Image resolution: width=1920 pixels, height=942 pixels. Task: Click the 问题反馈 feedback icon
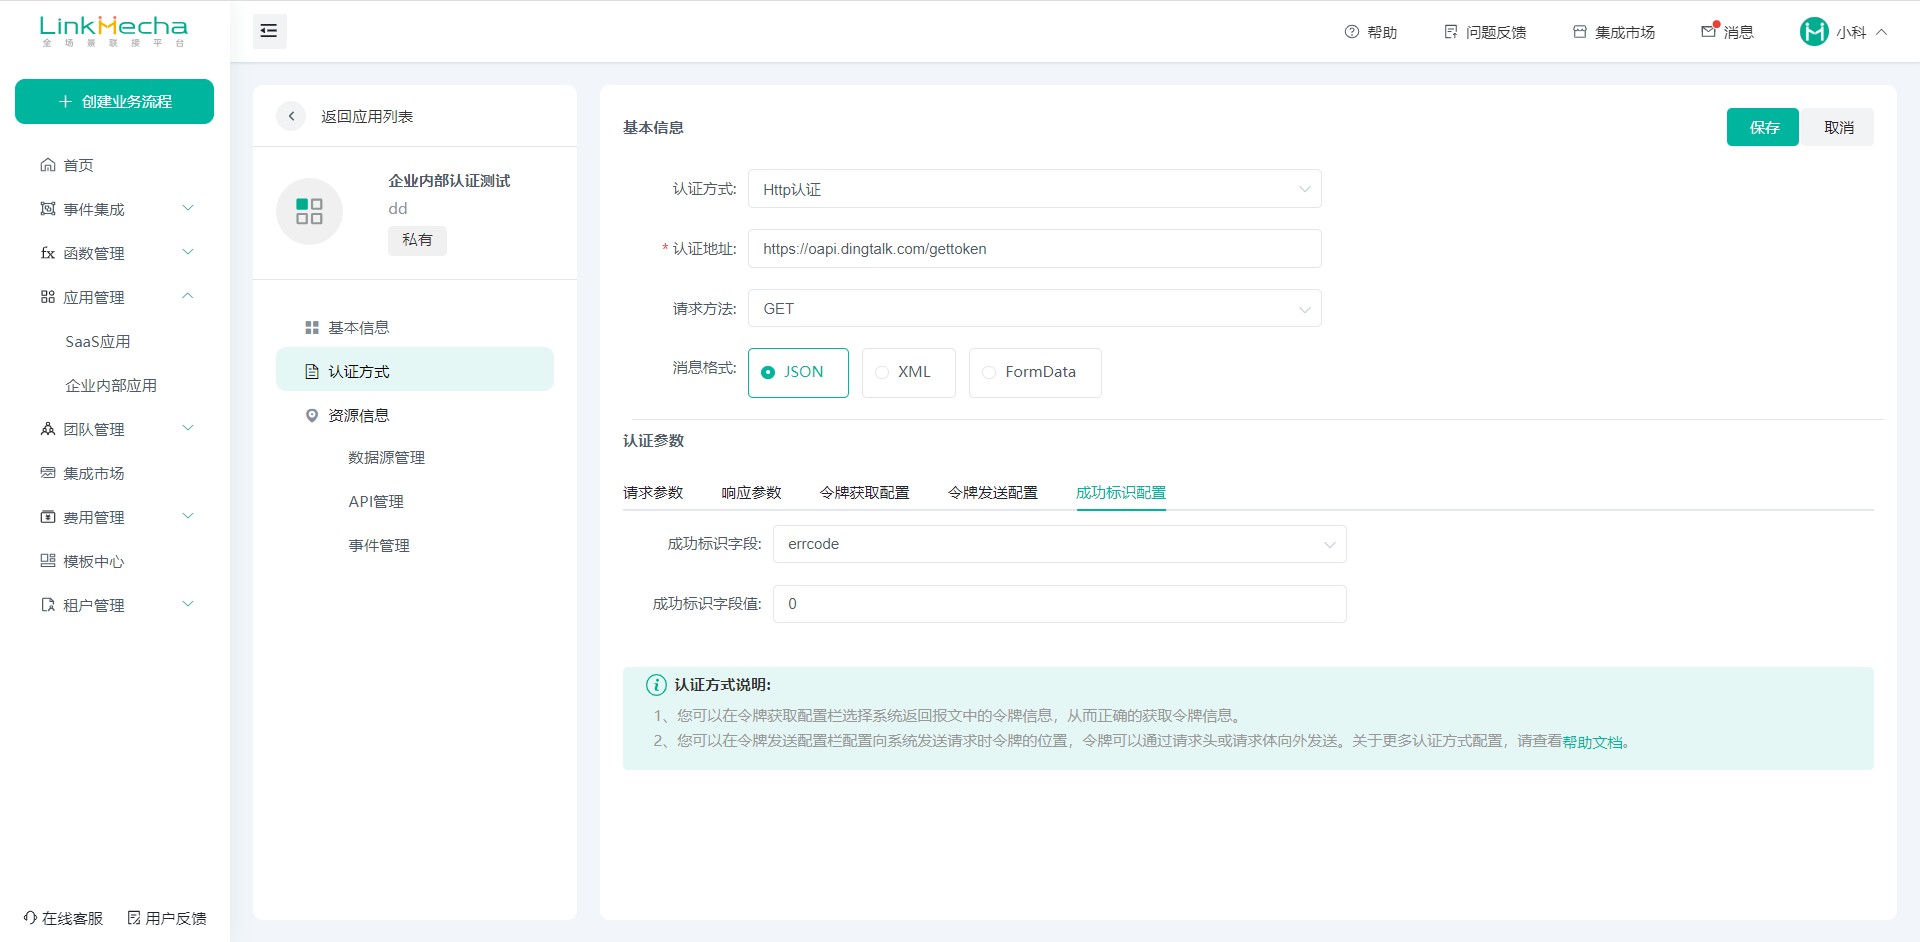[1451, 32]
